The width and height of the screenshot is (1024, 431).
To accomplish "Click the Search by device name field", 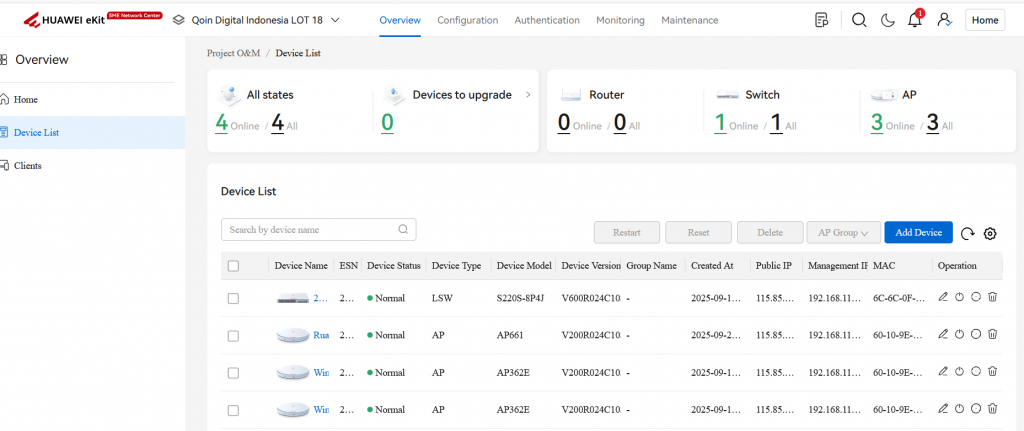I will 308,230.
